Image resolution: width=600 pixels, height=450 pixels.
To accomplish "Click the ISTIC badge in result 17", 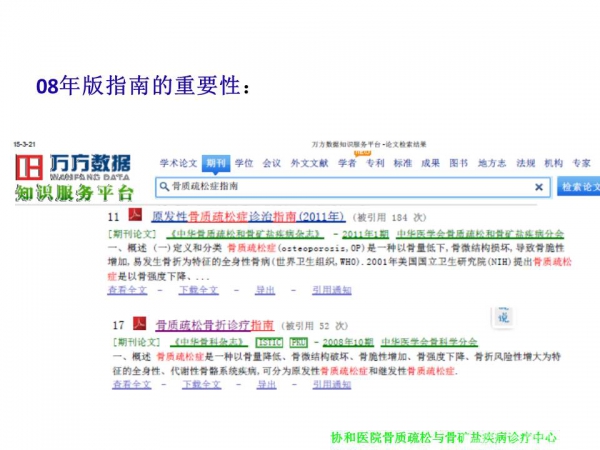I will tap(270, 341).
